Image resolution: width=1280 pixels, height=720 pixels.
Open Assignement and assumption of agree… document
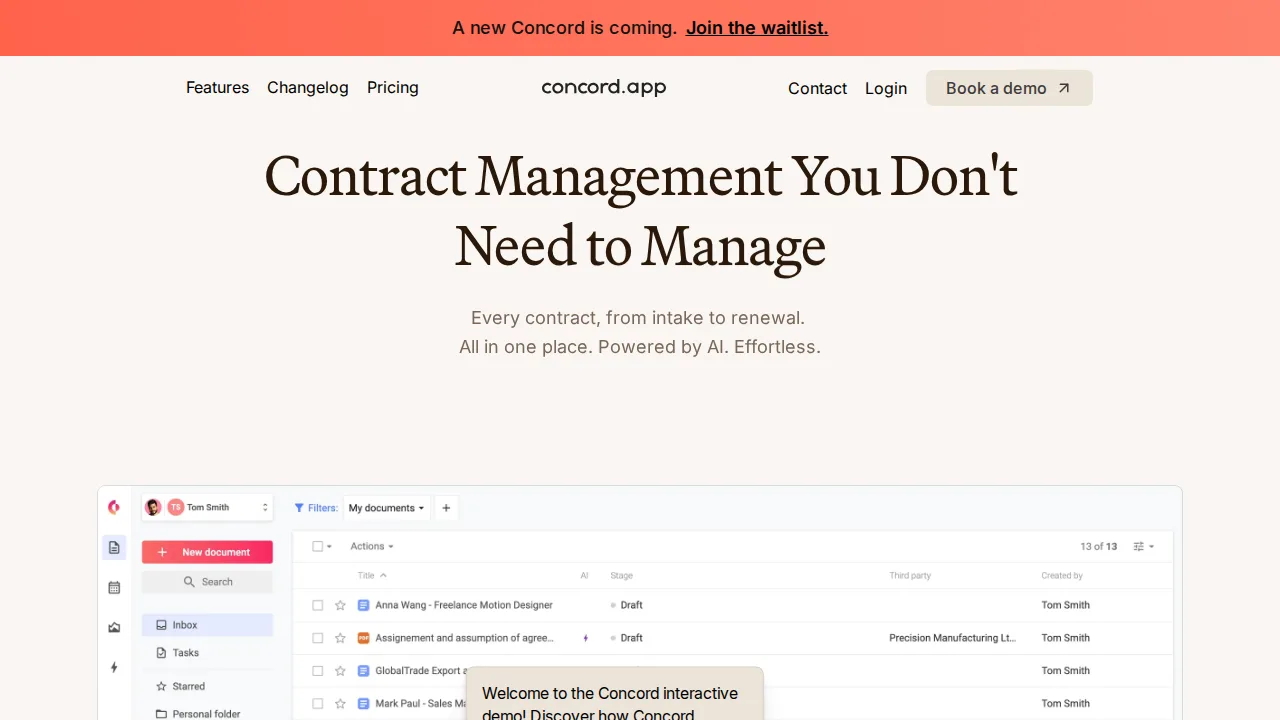465,638
